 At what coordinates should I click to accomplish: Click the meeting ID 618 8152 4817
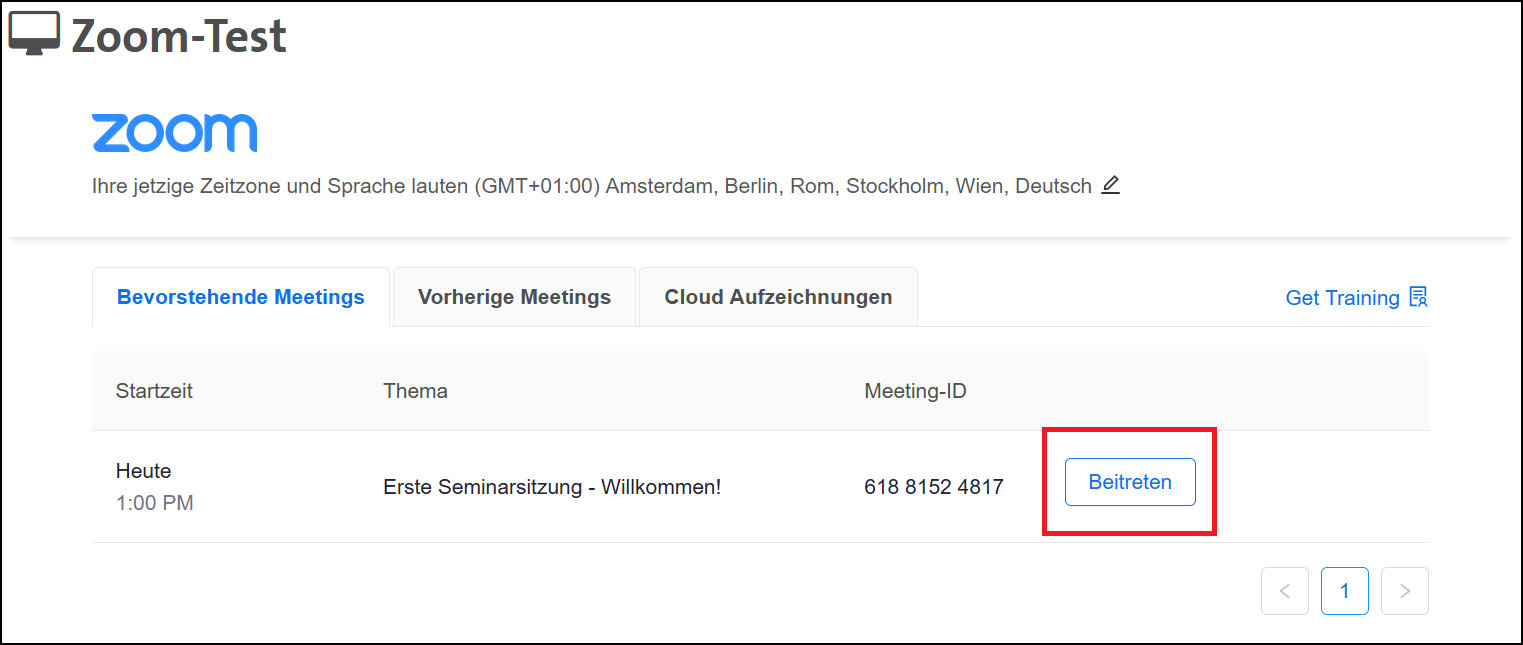(933, 487)
